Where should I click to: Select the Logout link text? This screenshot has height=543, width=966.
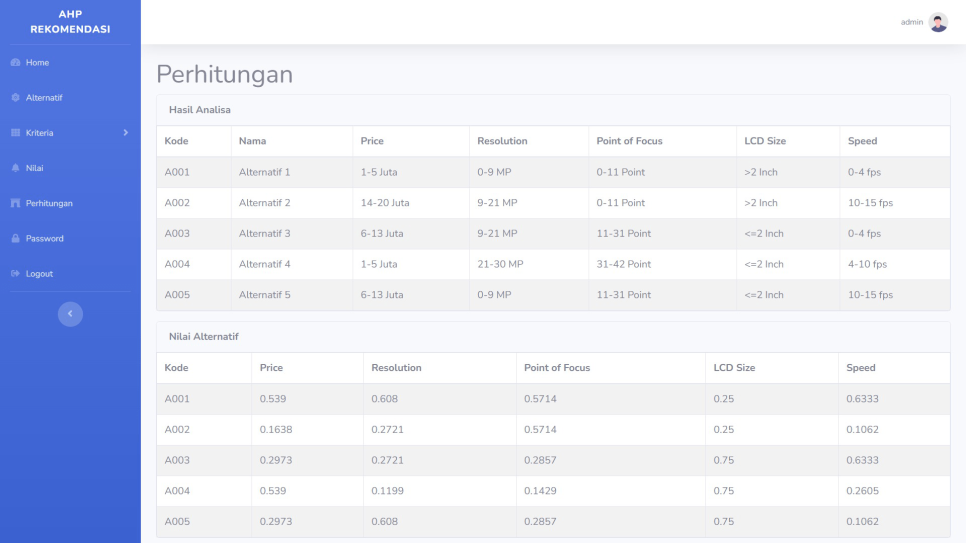point(39,274)
